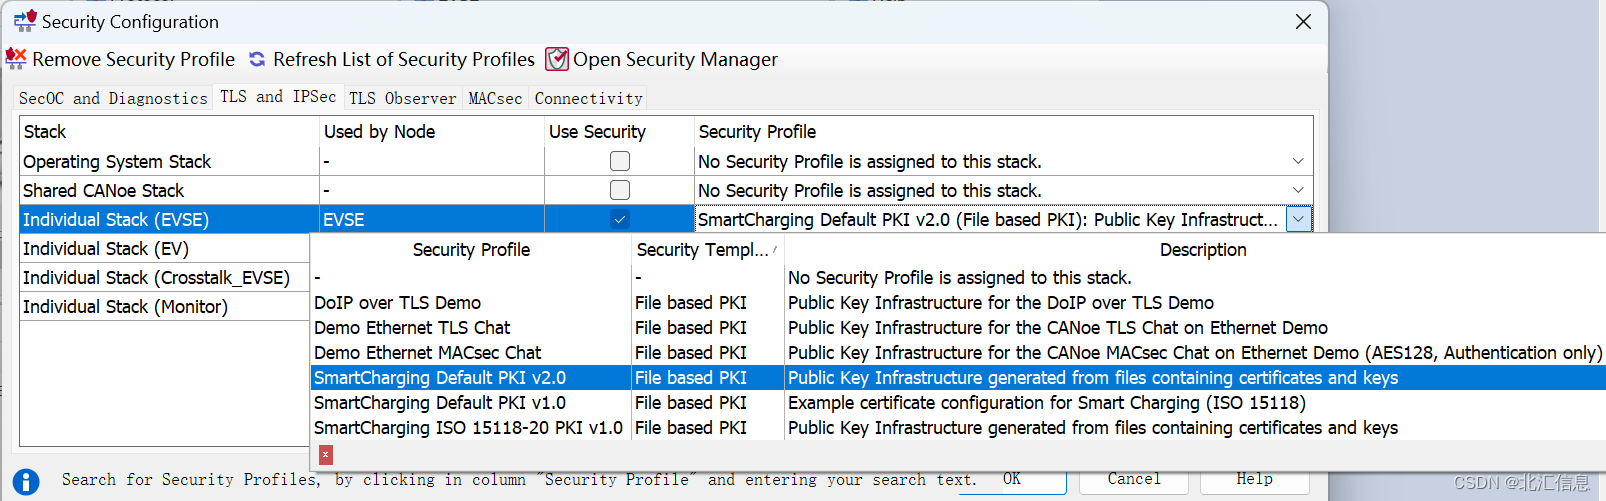Viewport: 1606px width, 501px height.
Task: Click the Use Security column header
Action: tap(619, 131)
